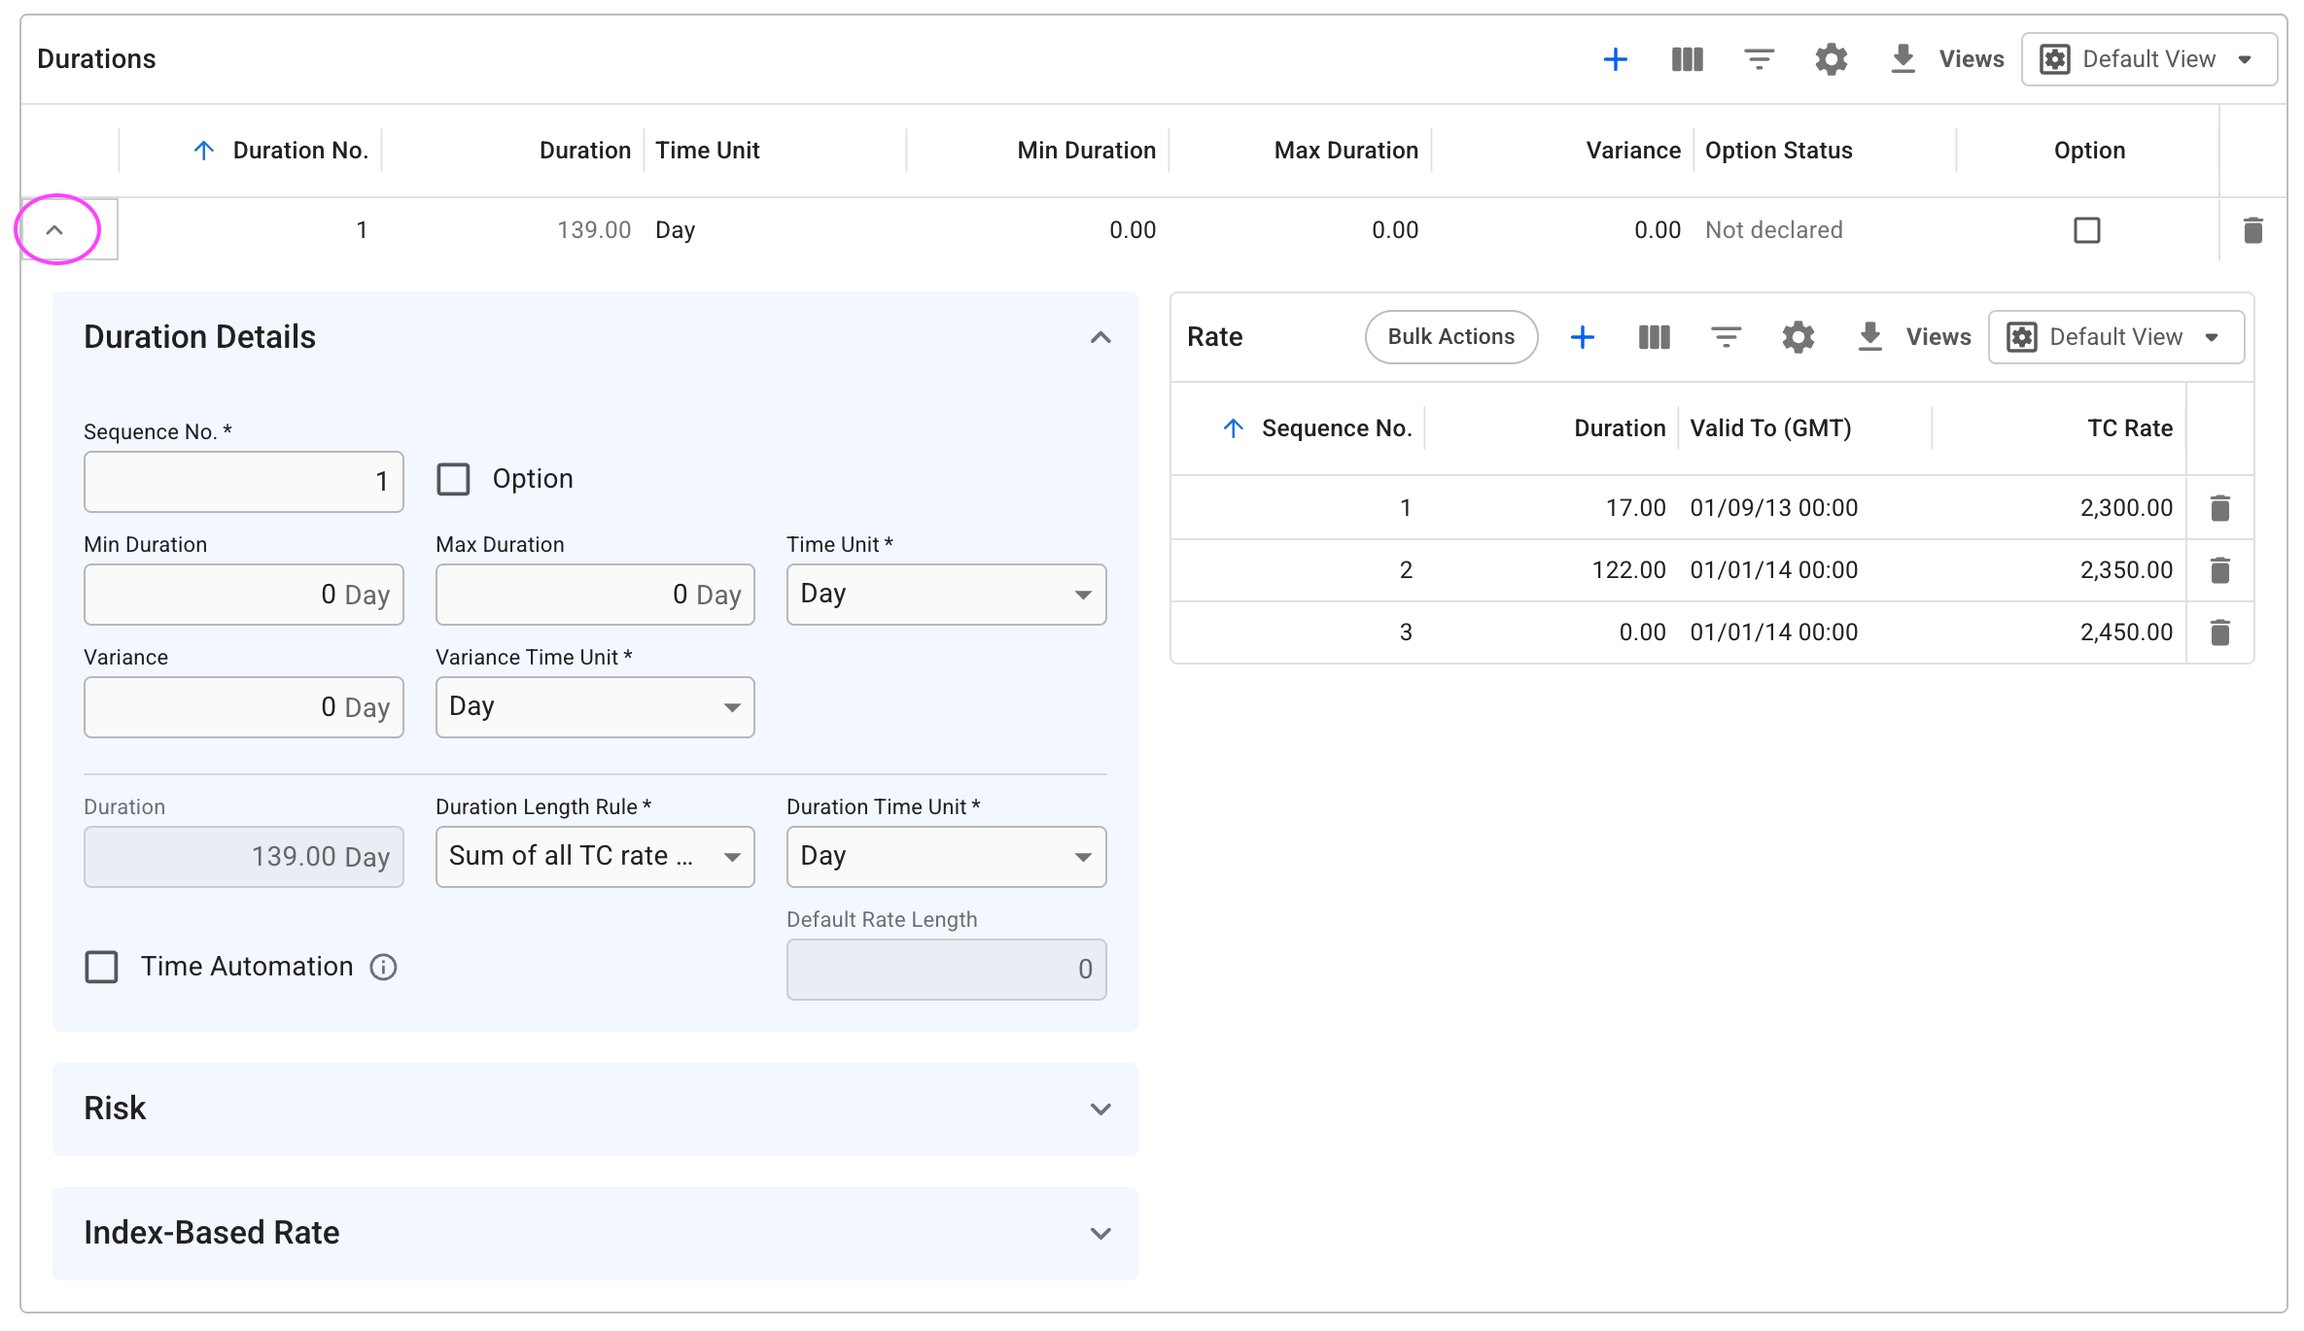Click Max Duration column header
2304x1331 pixels.
pyautogui.click(x=1346, y=150)
